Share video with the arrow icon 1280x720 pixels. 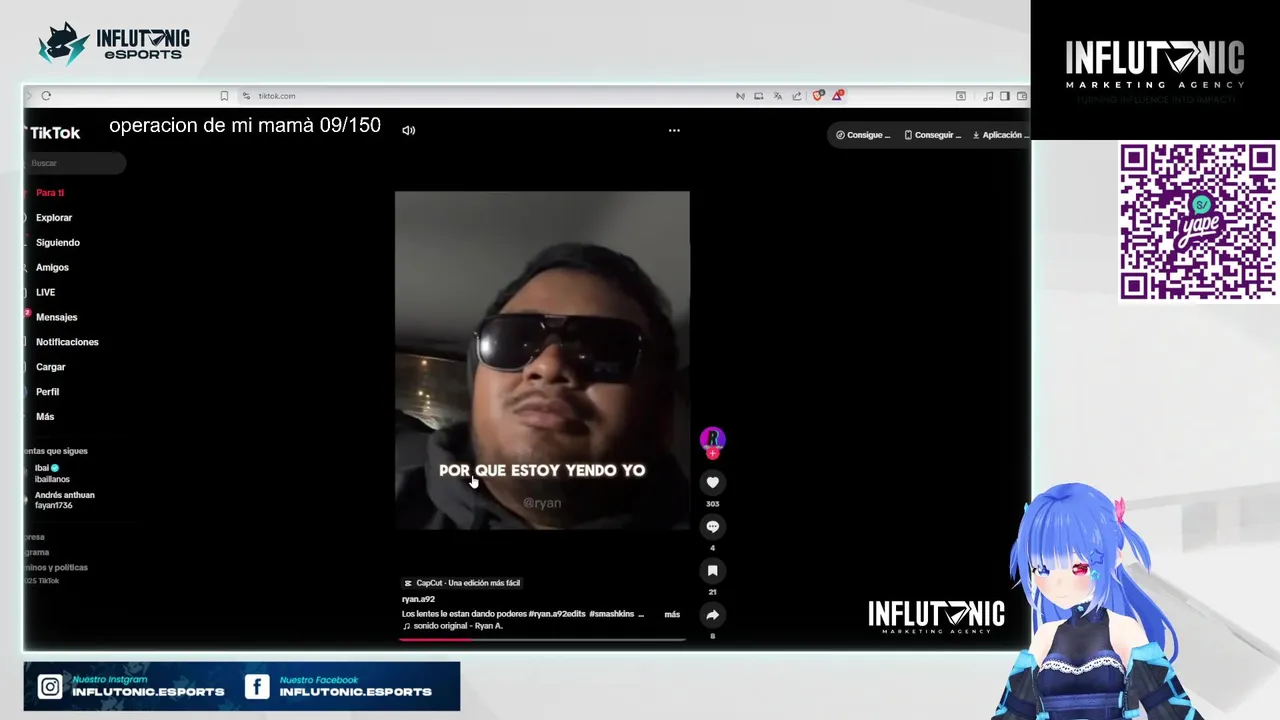pos(712,614)
